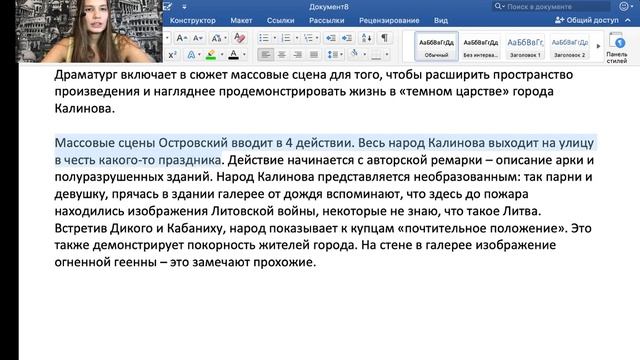Sort text with the A-Z arrow icon
This screenshot has height=360, width=640.
click(367, 38)
